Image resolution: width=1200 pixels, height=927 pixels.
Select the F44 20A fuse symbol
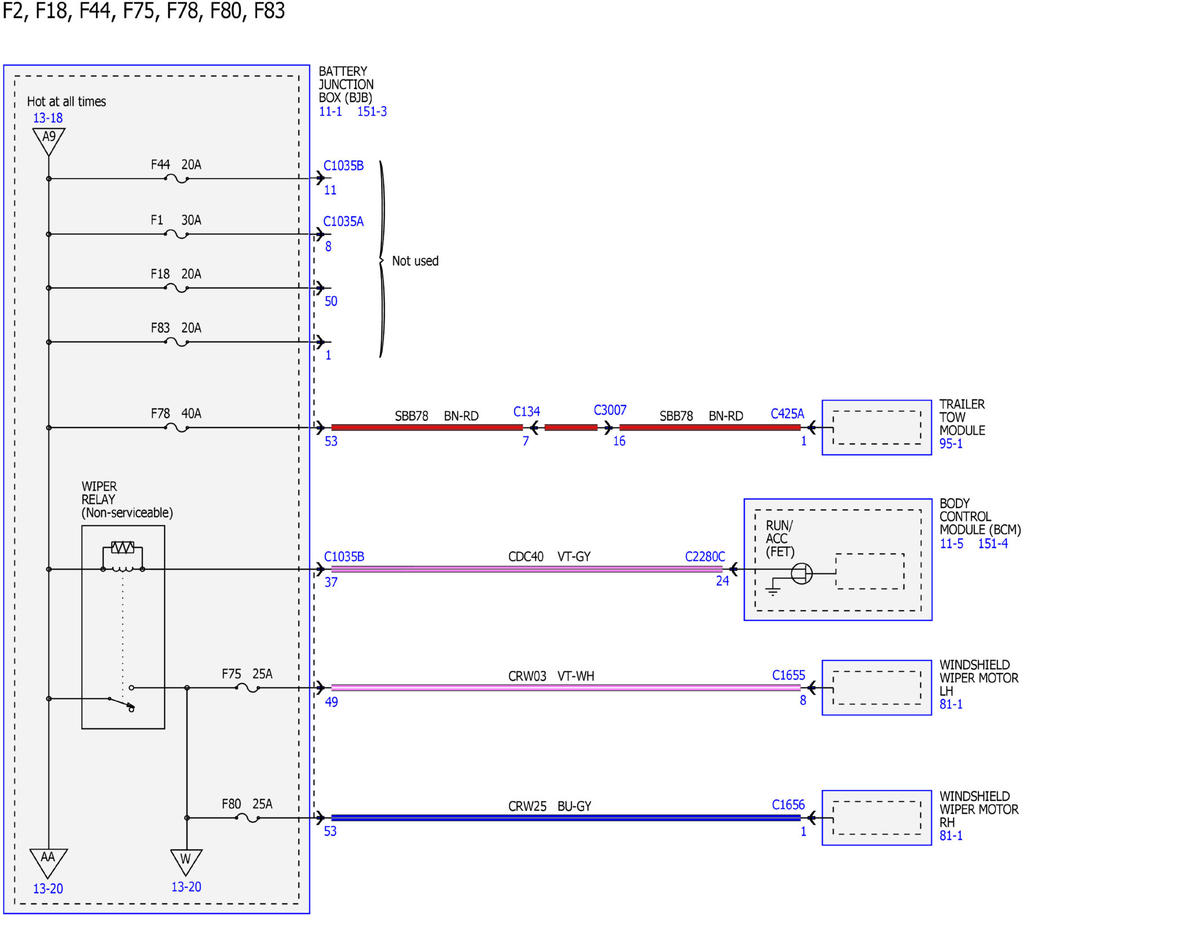pyautogui.click(x=176, y=180)
